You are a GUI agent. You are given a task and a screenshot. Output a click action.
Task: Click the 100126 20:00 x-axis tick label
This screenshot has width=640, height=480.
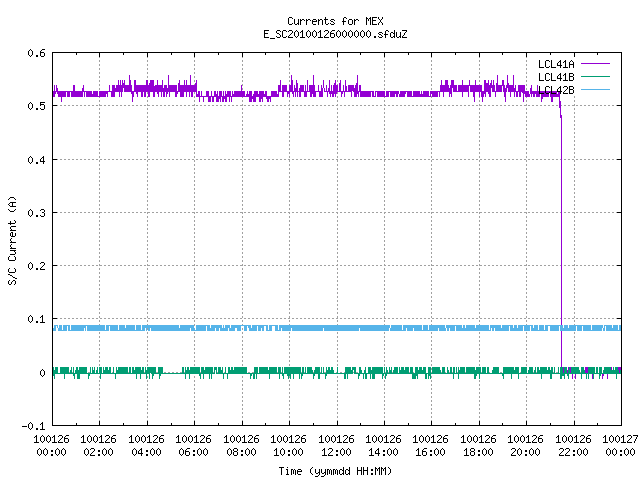click(525, 445)
